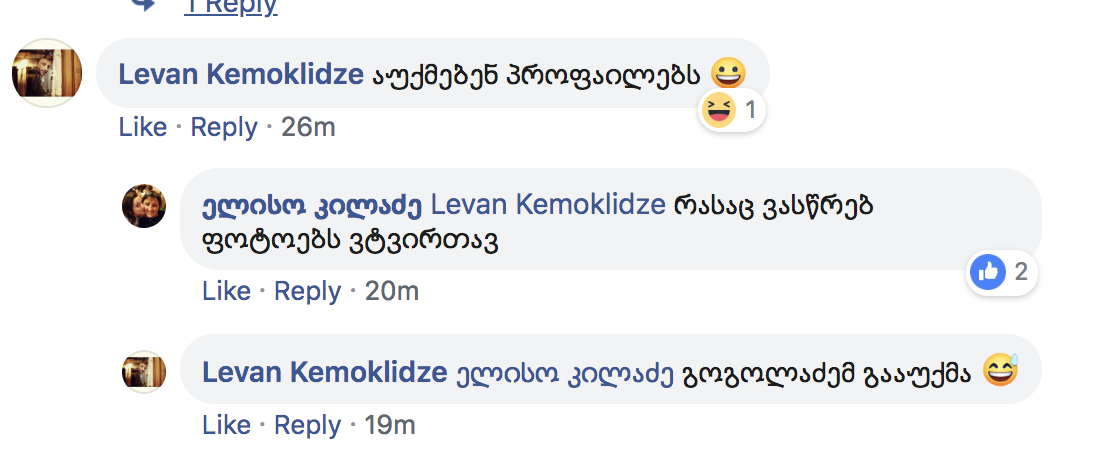Open the 26m timestamp link
Screen dimensions: 1108x464
(308, 128)
